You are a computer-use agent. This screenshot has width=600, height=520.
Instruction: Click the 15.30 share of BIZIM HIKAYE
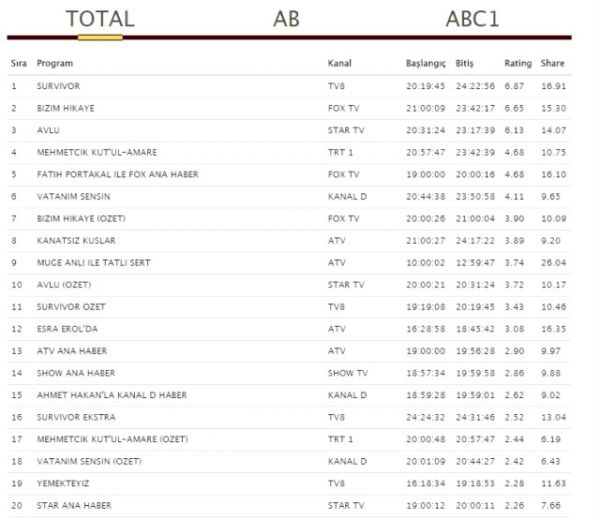[x=553, y=108]
